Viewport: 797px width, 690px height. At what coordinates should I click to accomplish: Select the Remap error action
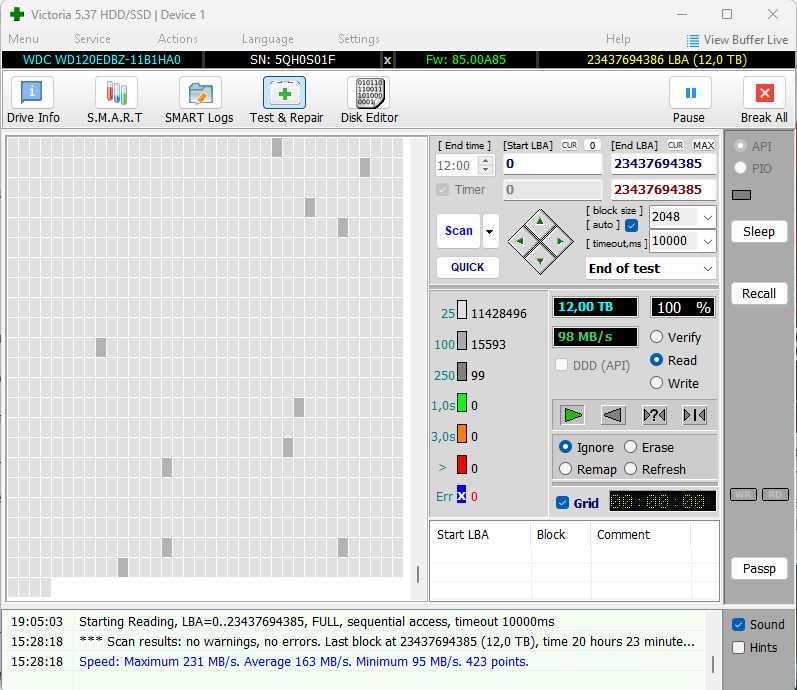click(x=565, y=469)
